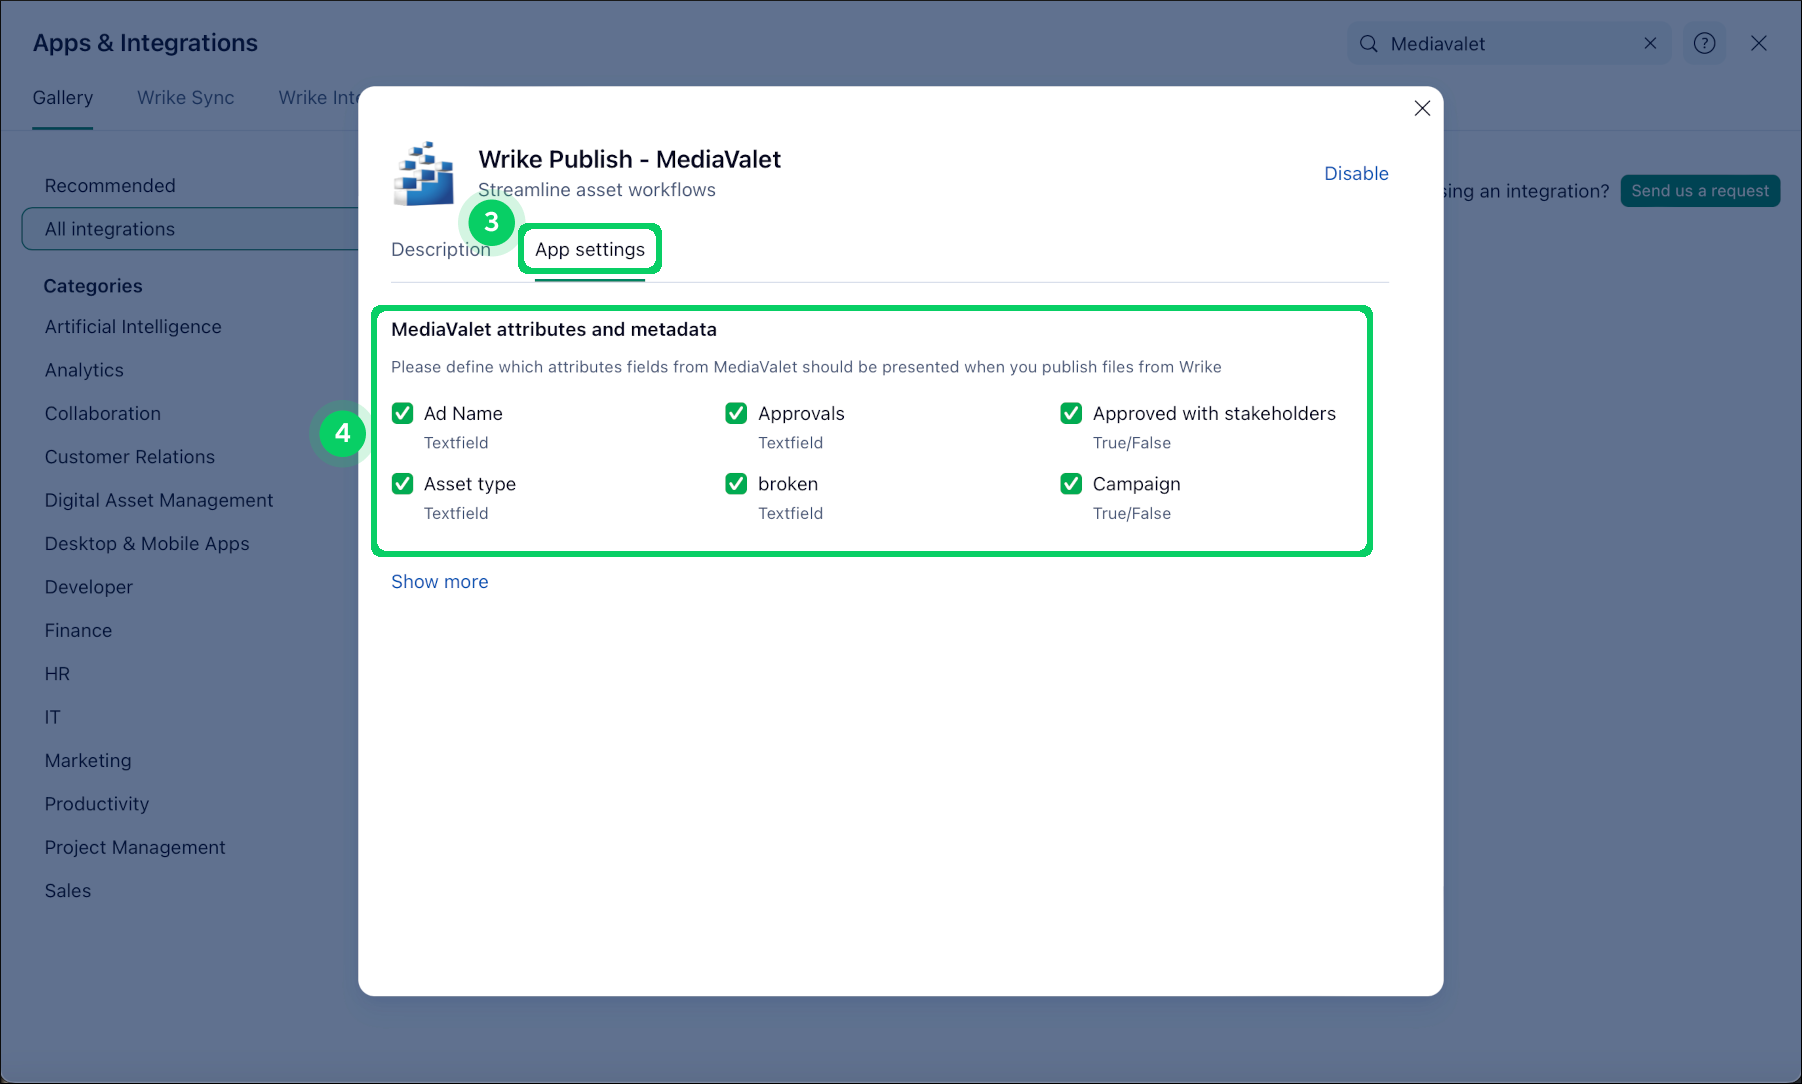The image size is (1802, 1084).
Task: Switch to the Wrike Sync tab
Action: [186, 98]
